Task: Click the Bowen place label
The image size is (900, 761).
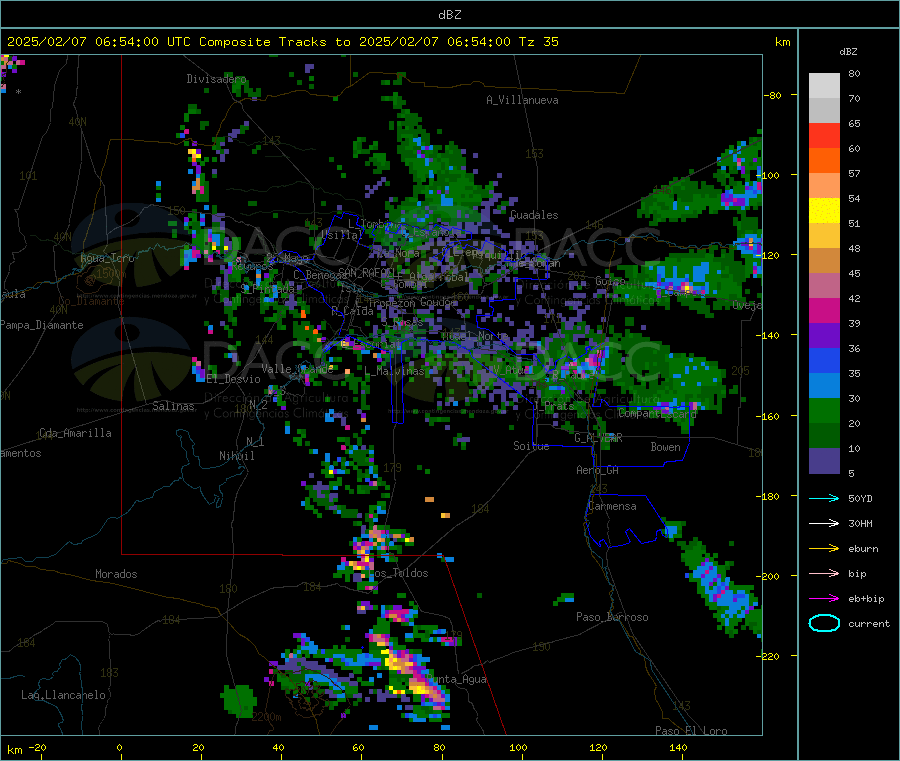Action: coord(665,447)
